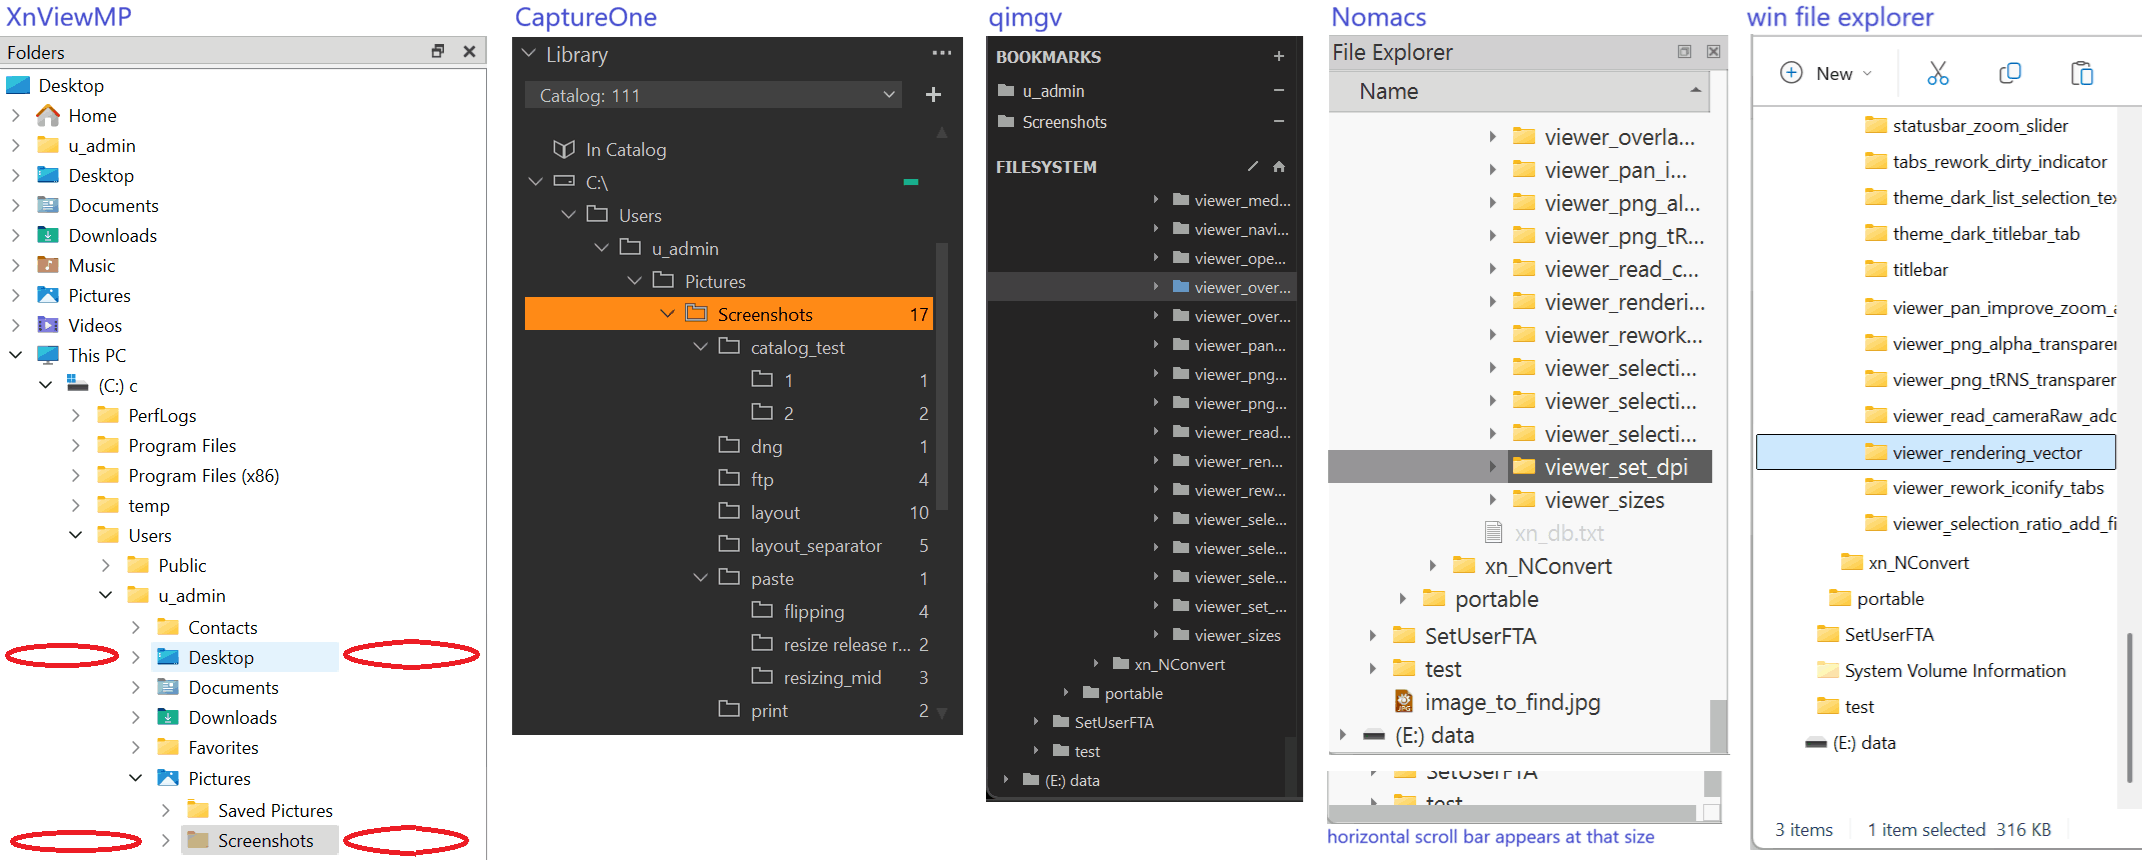Select the Favorites folder in XnViewMP
Image resolution: width=2142 pixels, height=861 pixels.
[223, 748]
